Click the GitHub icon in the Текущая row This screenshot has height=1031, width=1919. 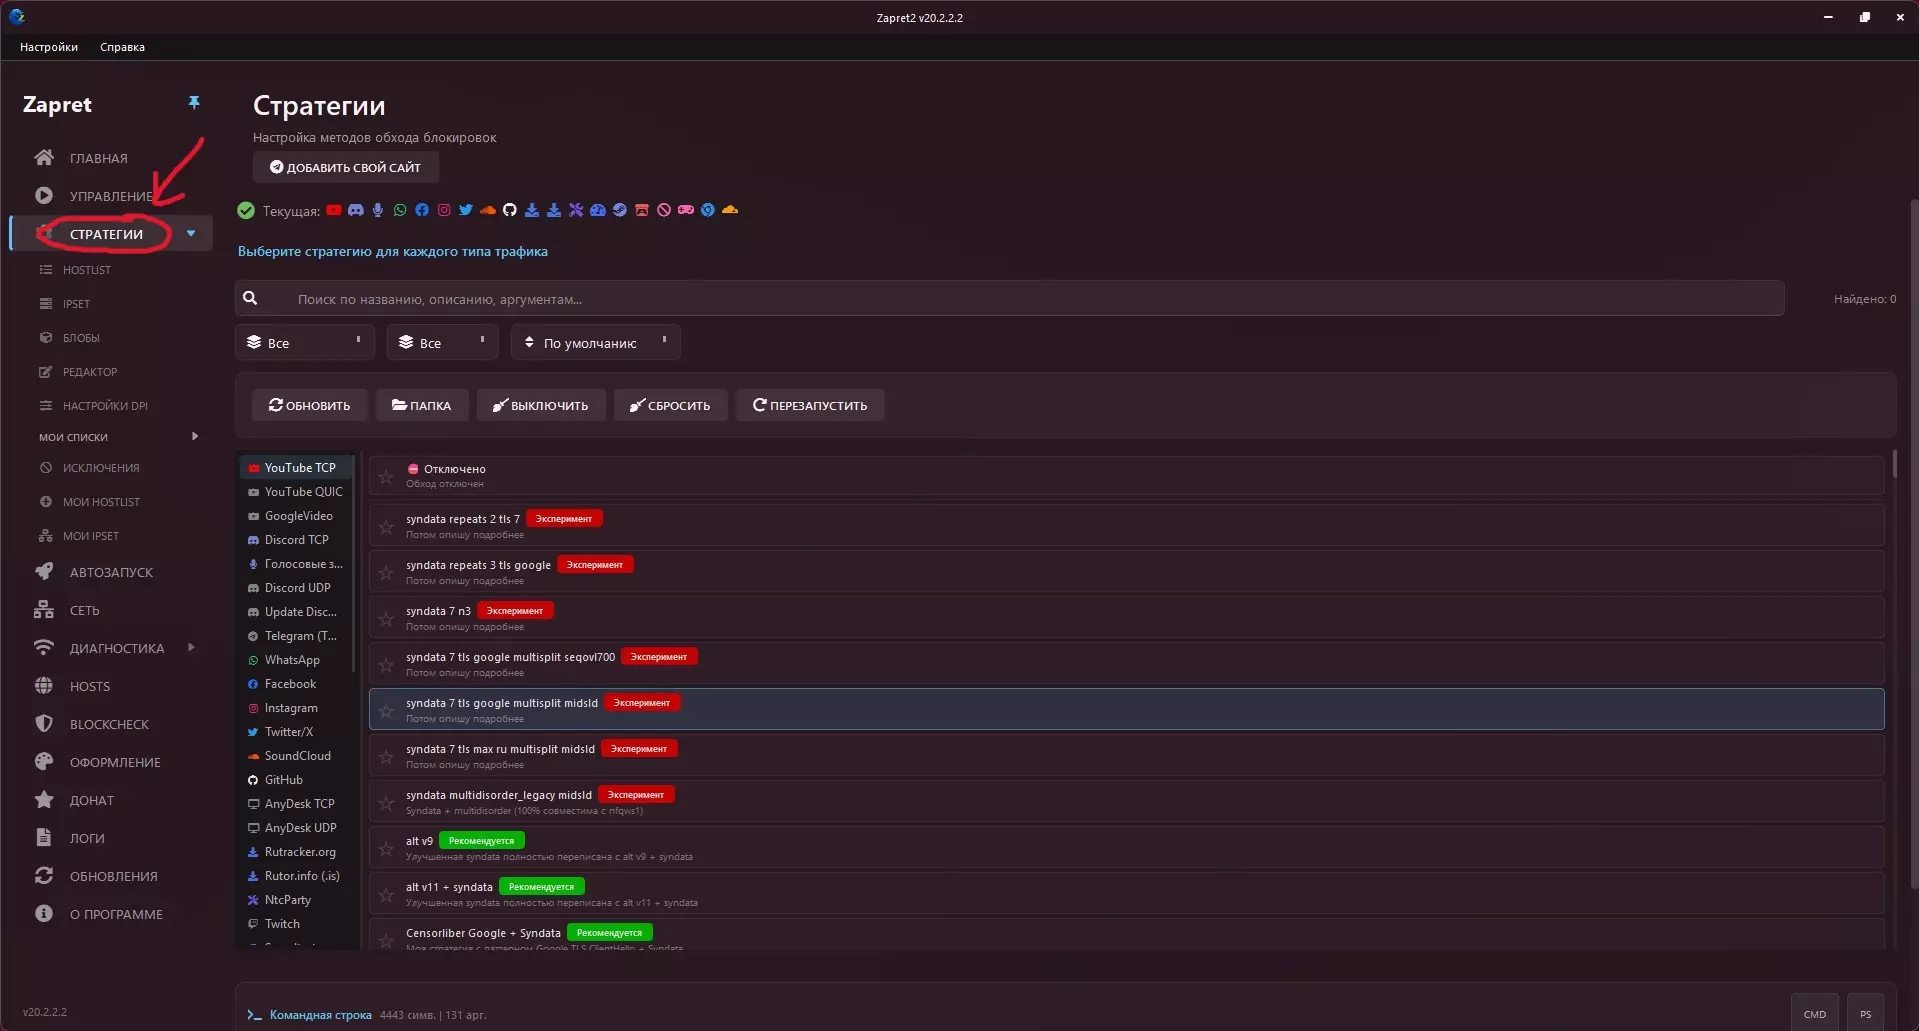coord(510,210)
